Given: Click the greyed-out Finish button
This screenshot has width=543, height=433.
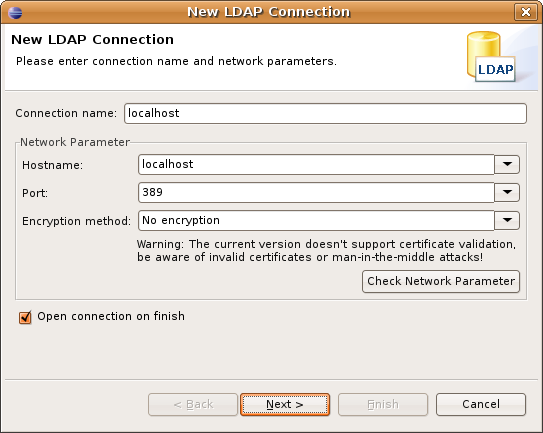Looking at the screenshot, I should (x=383, y=404).
